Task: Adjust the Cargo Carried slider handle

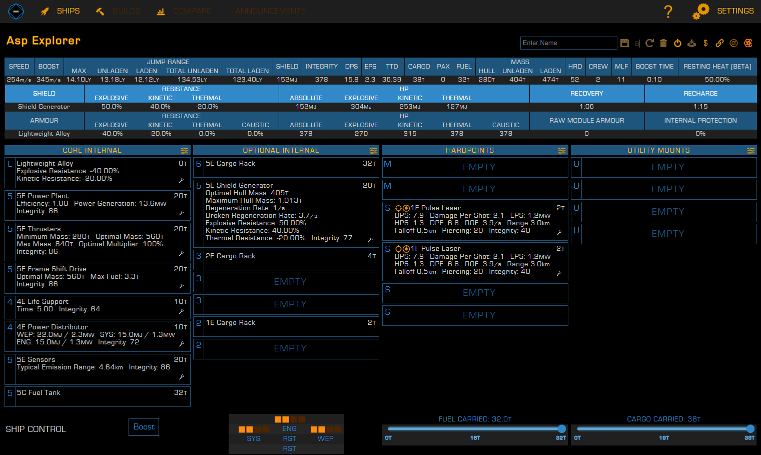Action: tap(750, 429)
